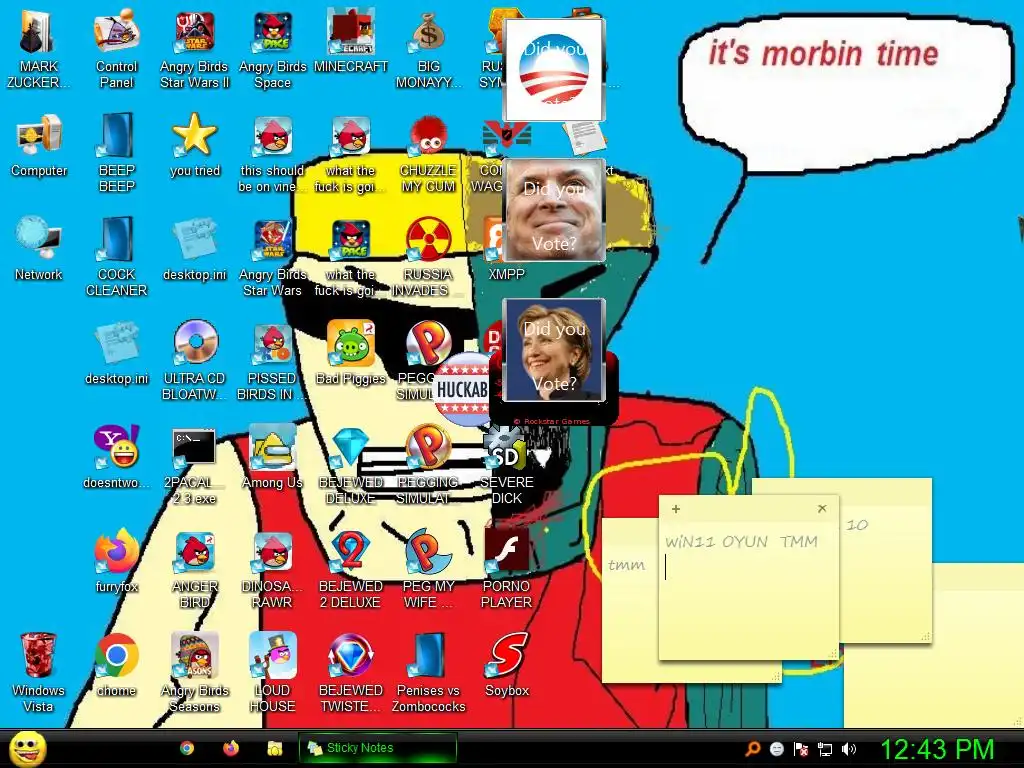Delete the WiN11 OYUN TMM sticky note
This screenshot has height=768, width=1024.
click(822, 508)
